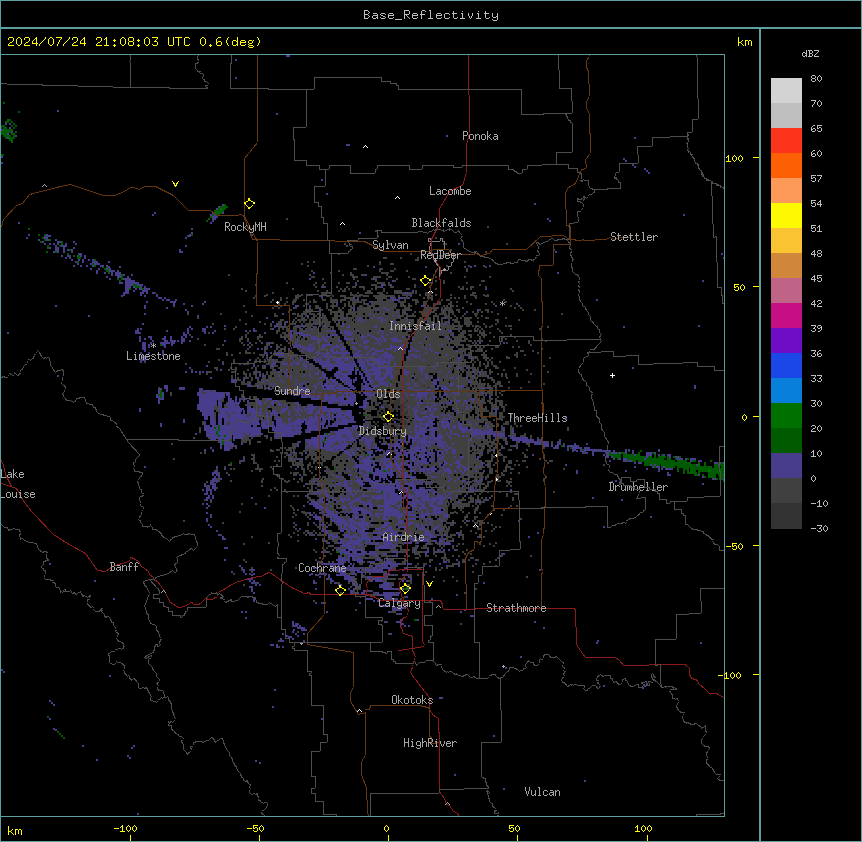Click the green radar echo band near Drumheller
Image resolution: width=862 pixels, height=842 pixels.
(x=667, y=463)
